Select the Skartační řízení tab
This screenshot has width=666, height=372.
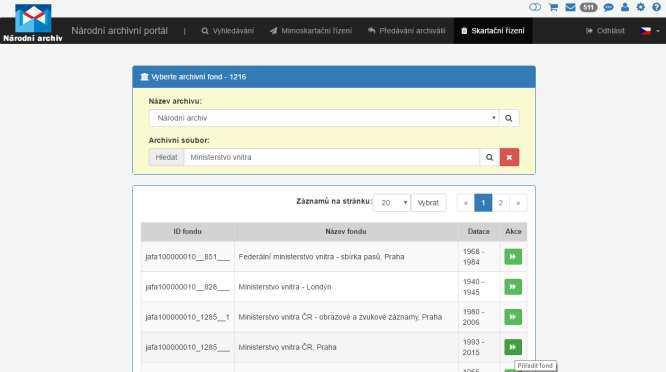pyautogui.click(x=493, y=31)
